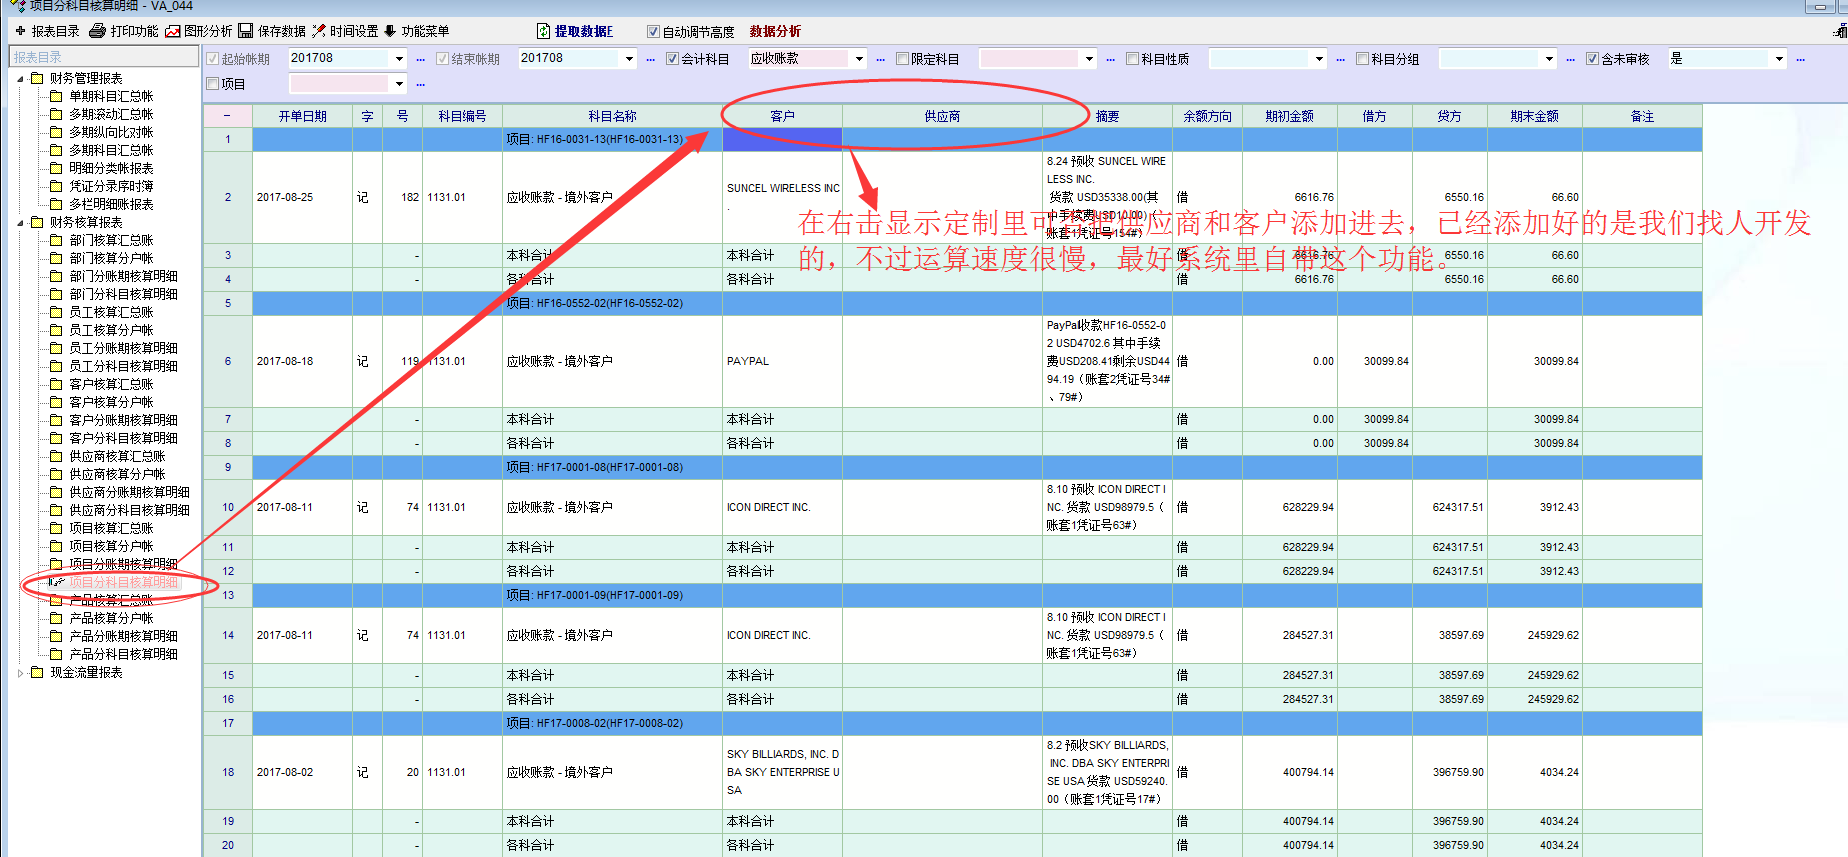Screen dimensions: 1848x857
Task: Open 图形分析 chart icon
Action: [x=173, y=31]
